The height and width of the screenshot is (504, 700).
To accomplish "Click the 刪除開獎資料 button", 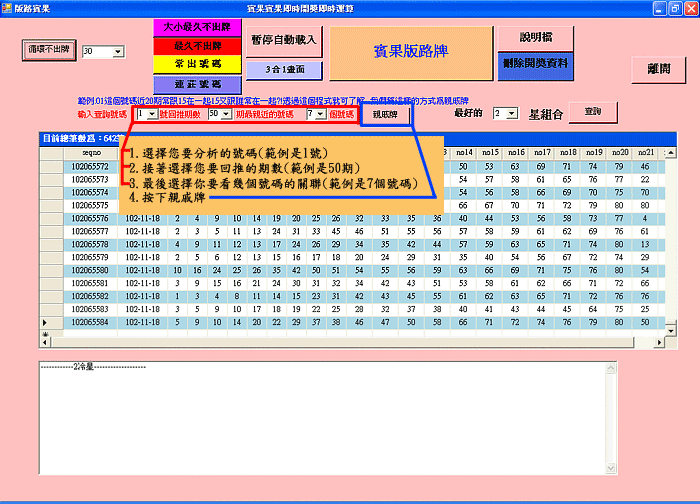I will [x=535, y=63].
